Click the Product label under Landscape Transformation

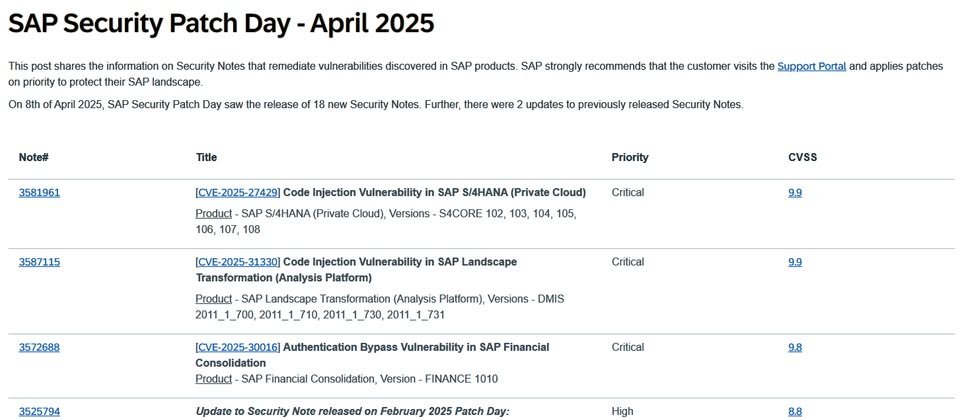coord(214,299)
